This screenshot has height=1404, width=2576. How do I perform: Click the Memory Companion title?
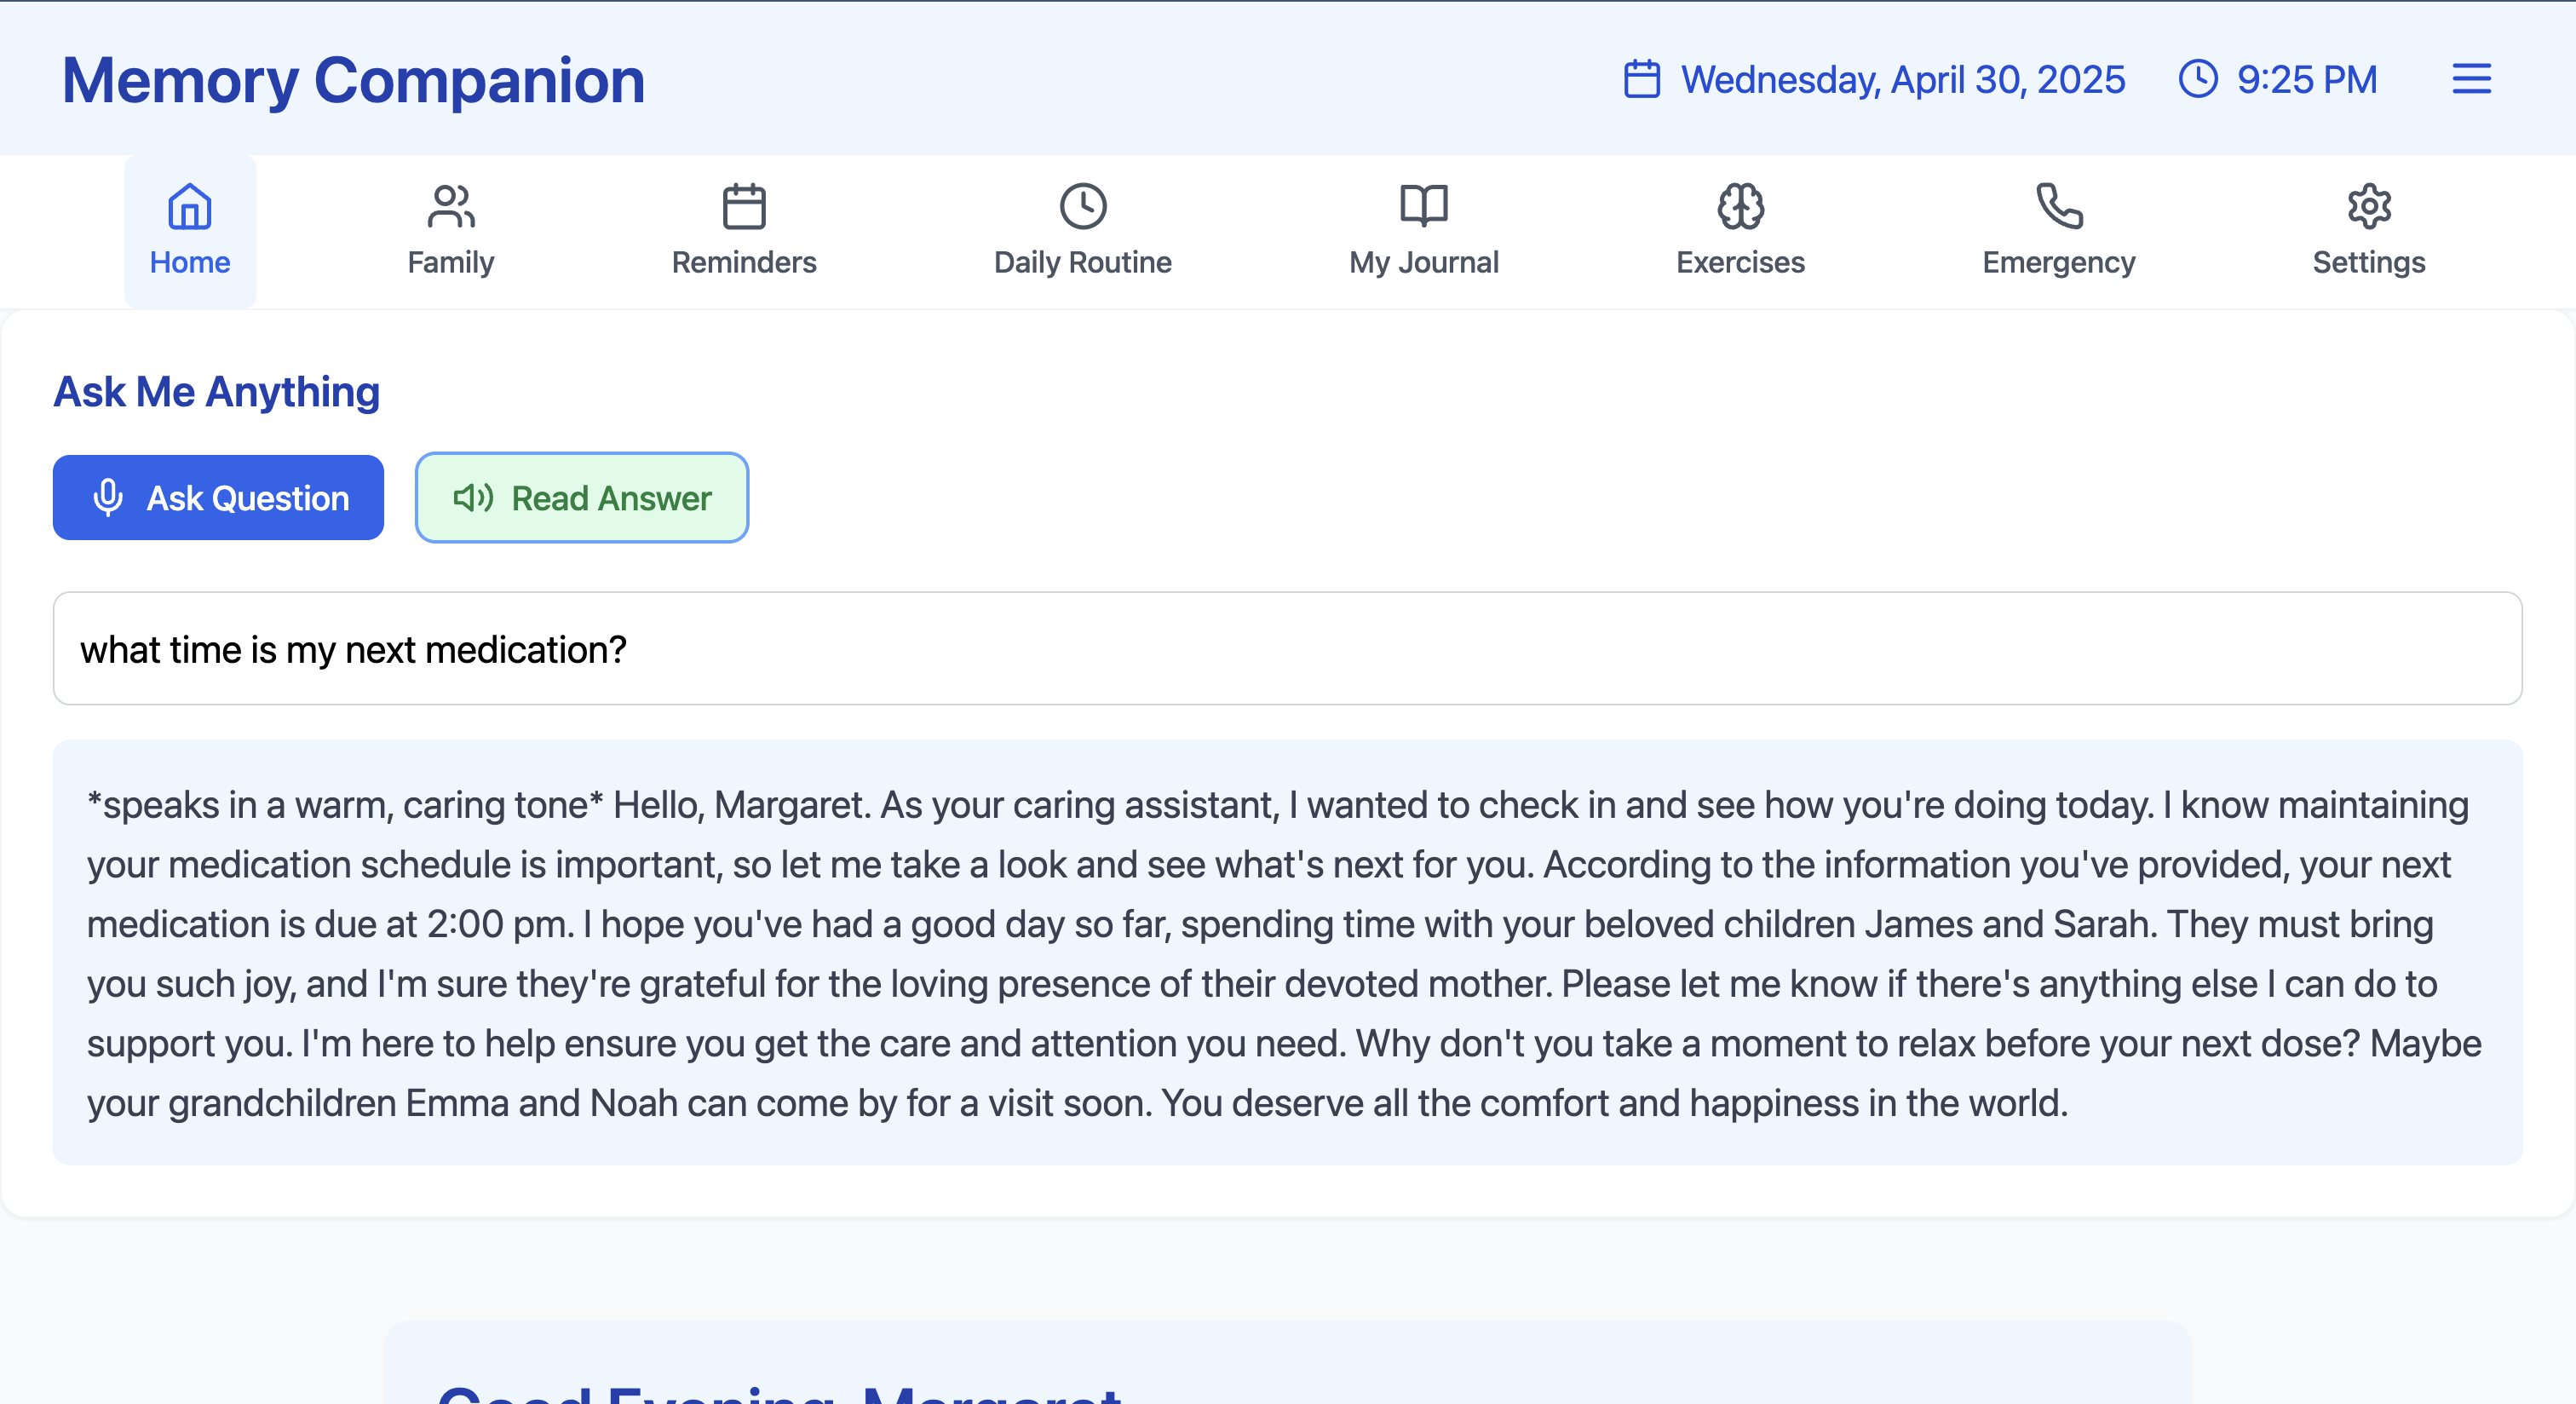[x=353, y=80]
